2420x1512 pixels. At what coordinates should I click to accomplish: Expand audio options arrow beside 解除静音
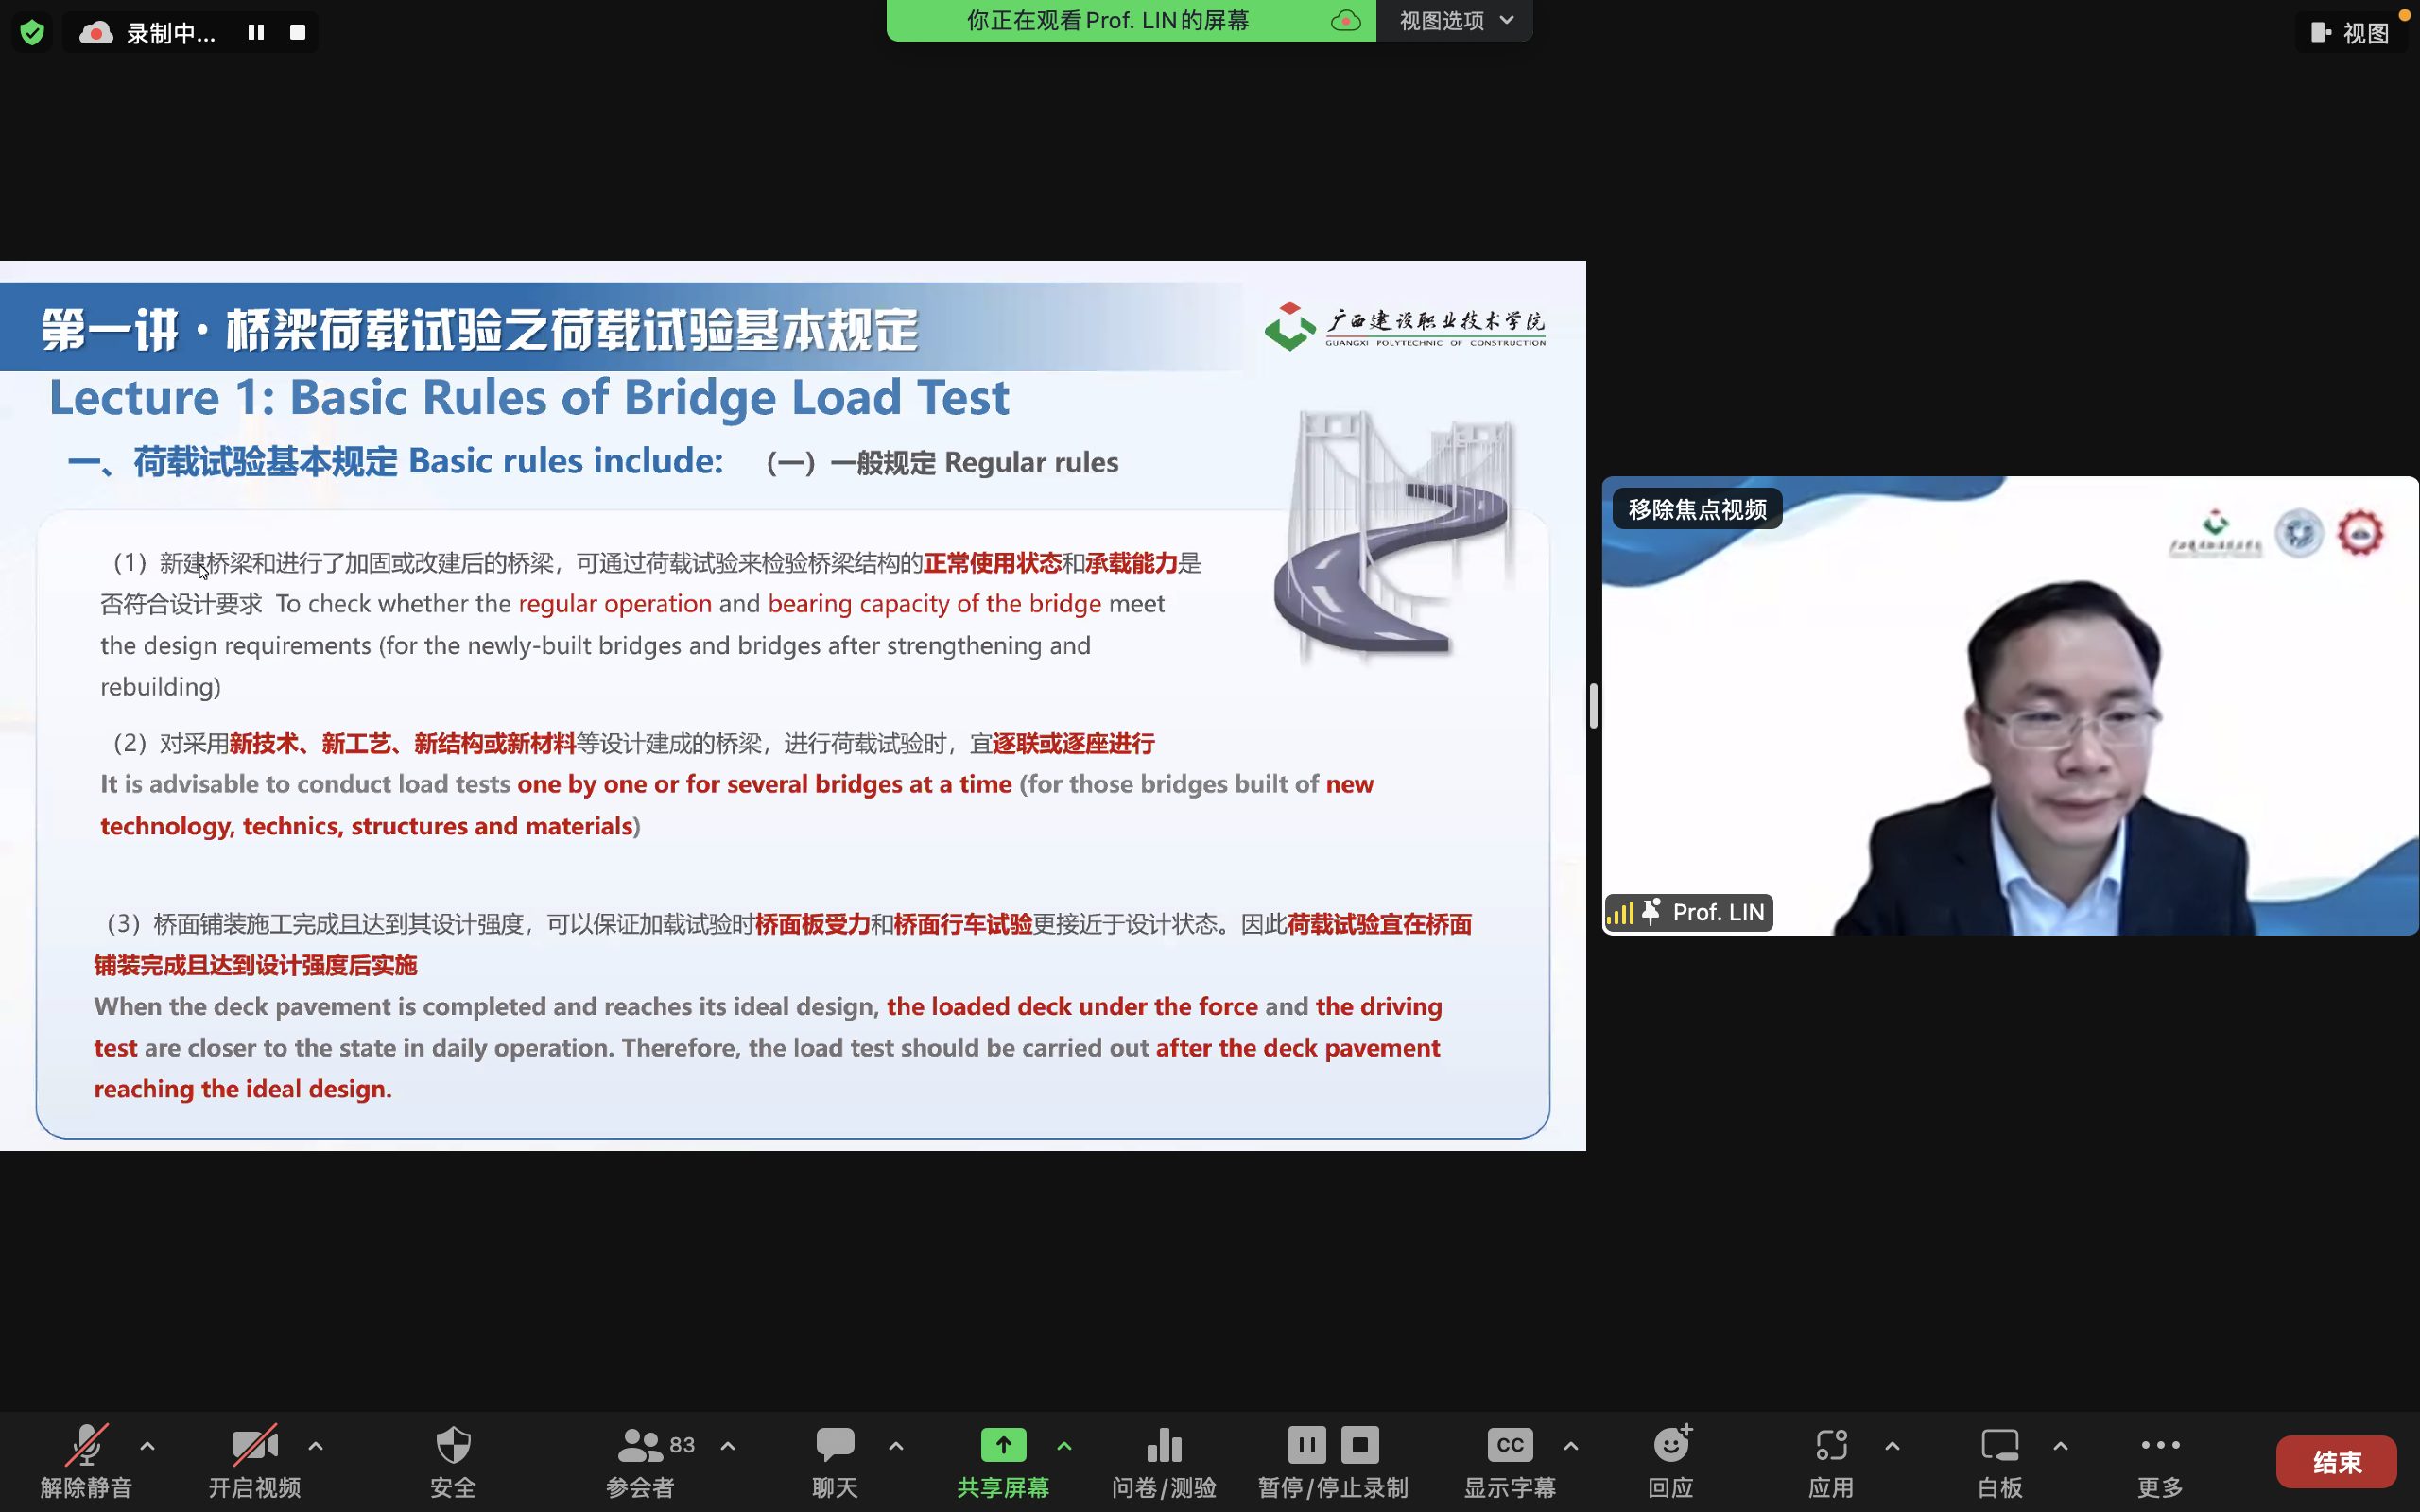pos(147,1445)
